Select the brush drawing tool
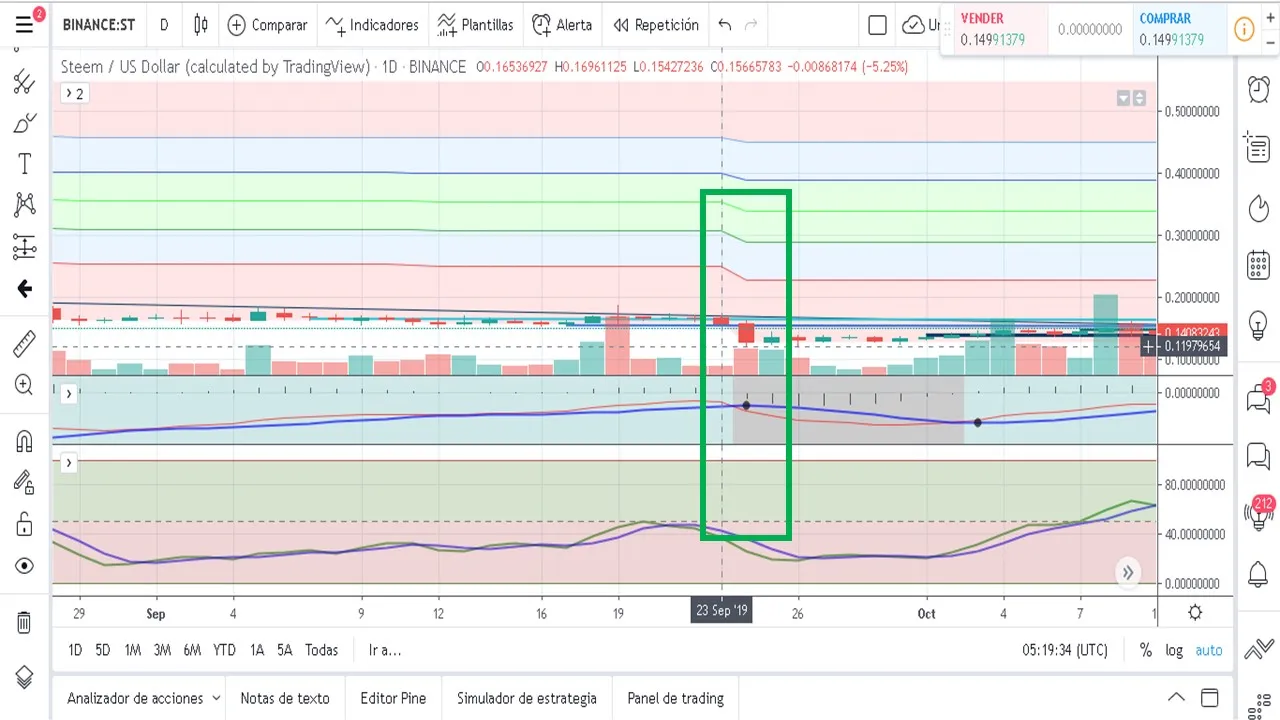The height and width of the screenshot is (720, 1280). click(24, 124)
